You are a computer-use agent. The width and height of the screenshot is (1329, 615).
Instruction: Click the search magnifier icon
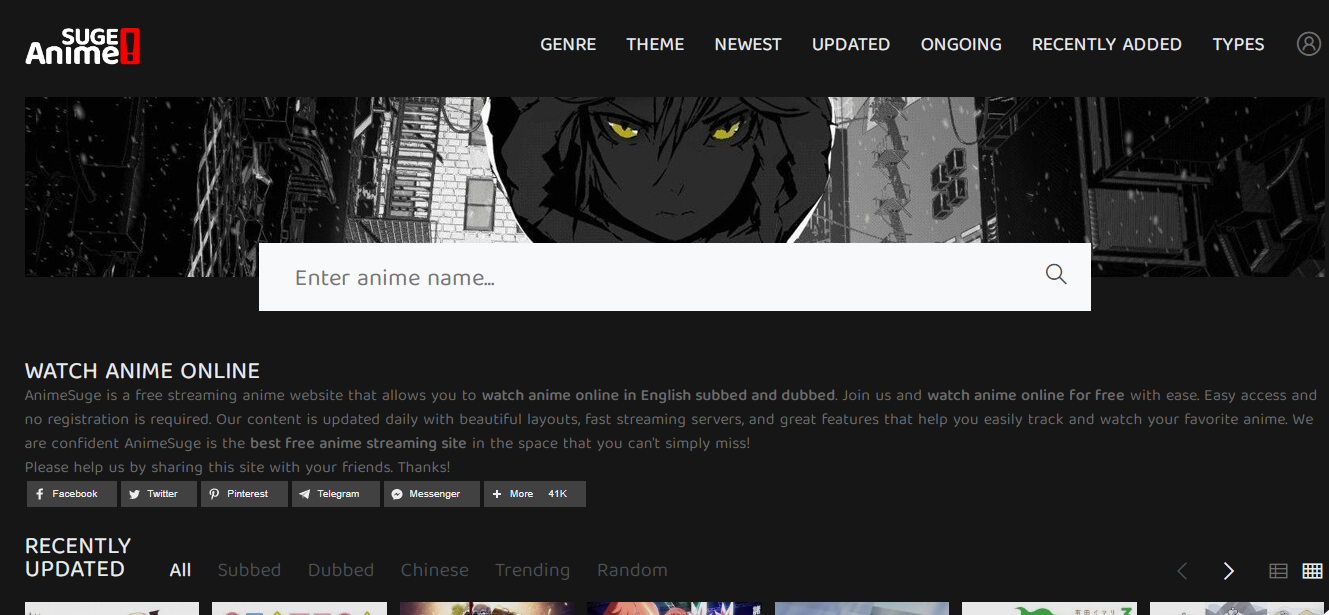pyautogui.click(x=1056, y=274)
